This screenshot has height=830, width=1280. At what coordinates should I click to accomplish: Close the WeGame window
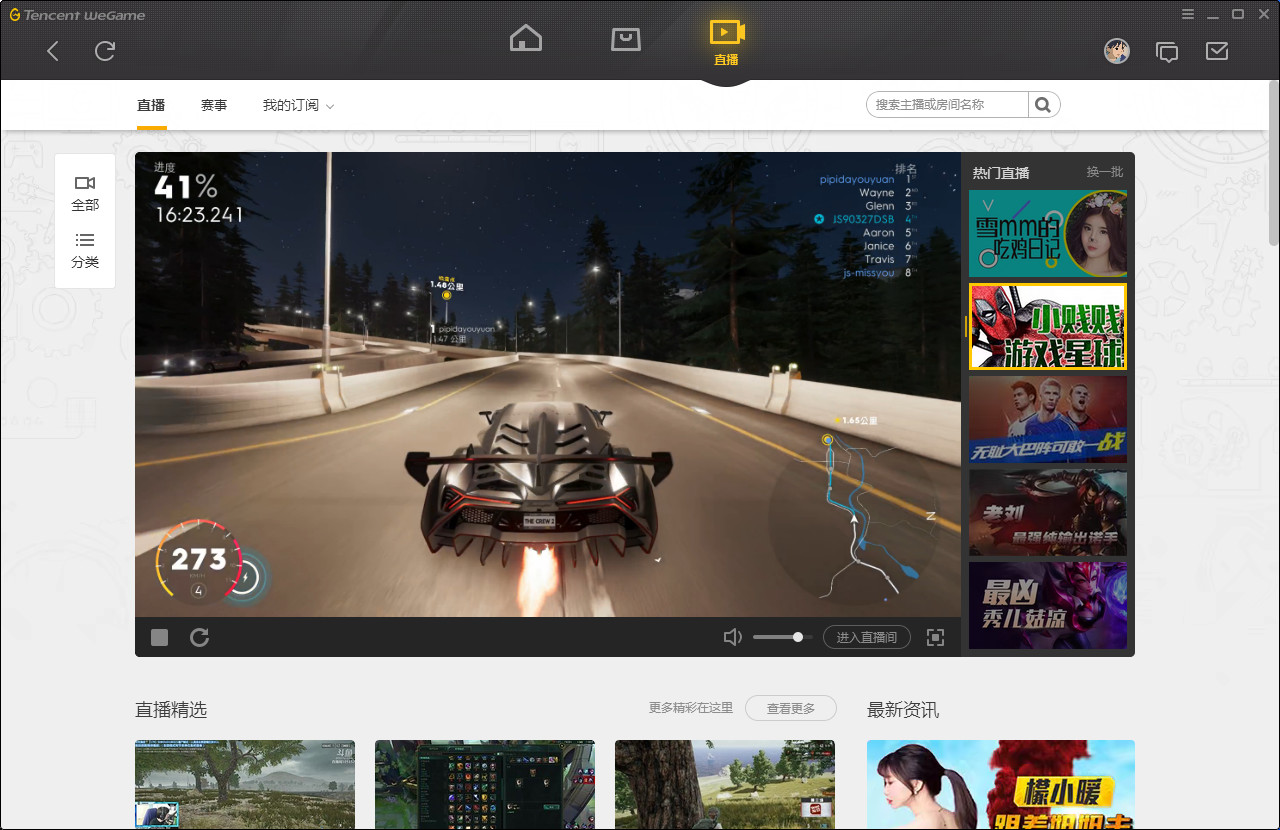(x=1263, y=14)
